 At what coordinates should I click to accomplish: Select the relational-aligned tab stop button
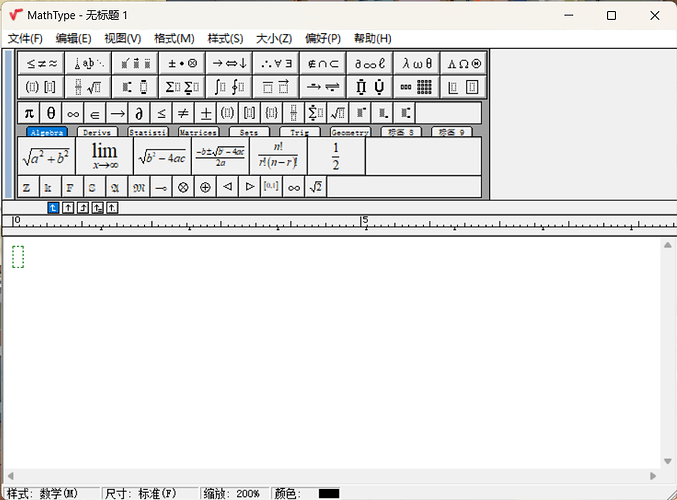coord(97,208)
